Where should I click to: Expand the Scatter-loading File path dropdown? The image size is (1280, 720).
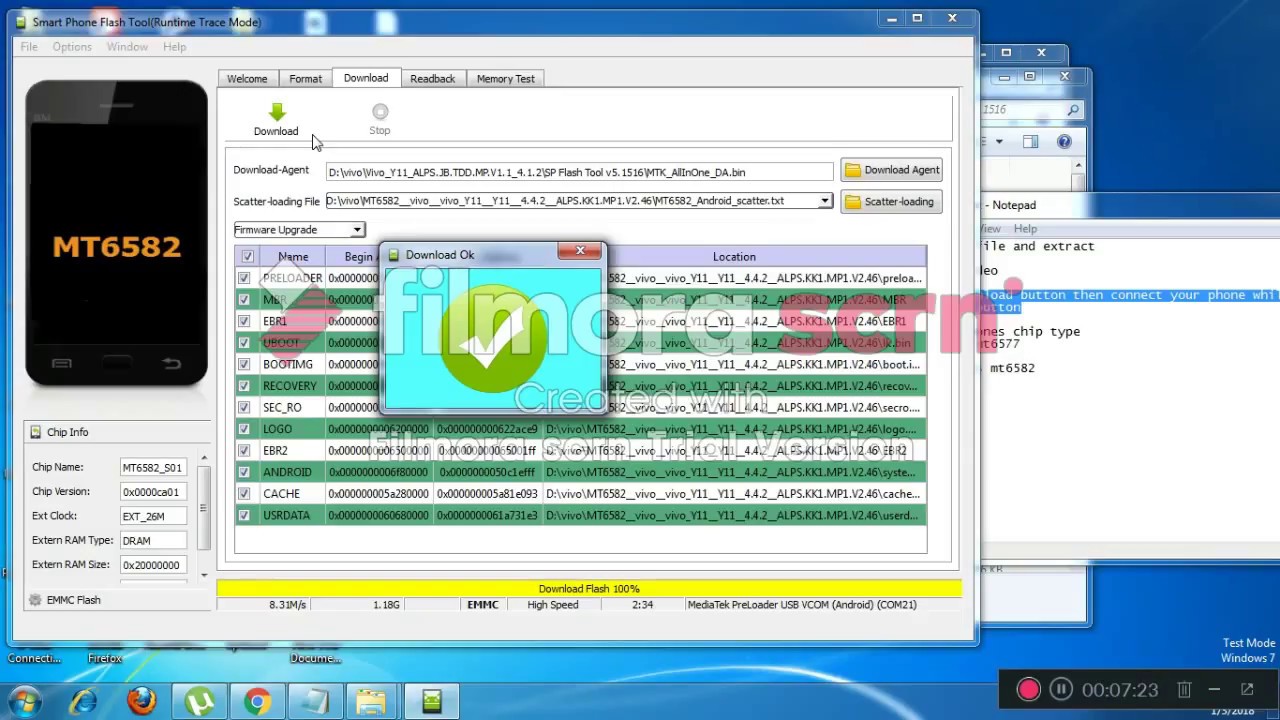click(x=825, y=201)
